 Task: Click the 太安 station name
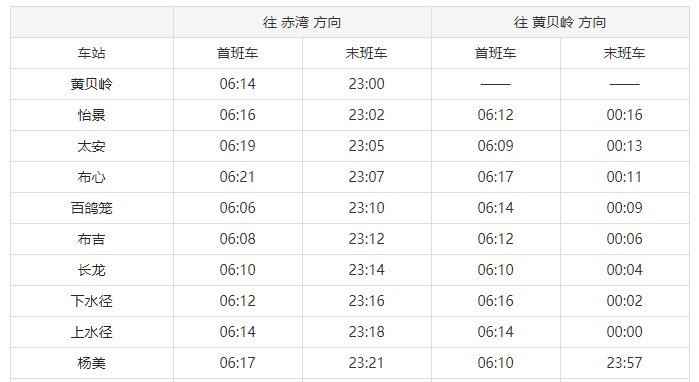(92, 146)
